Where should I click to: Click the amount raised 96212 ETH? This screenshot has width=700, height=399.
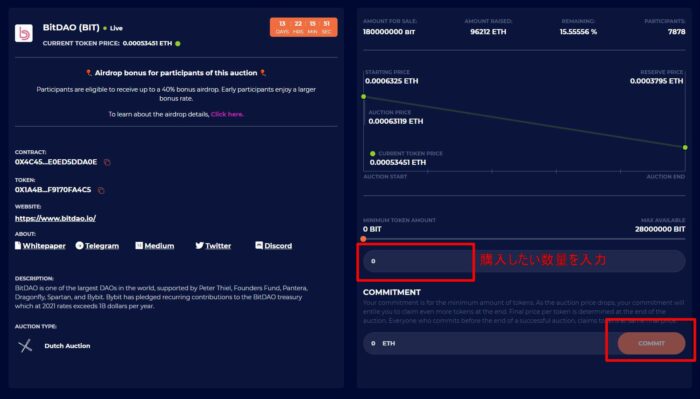pos(488,32)
